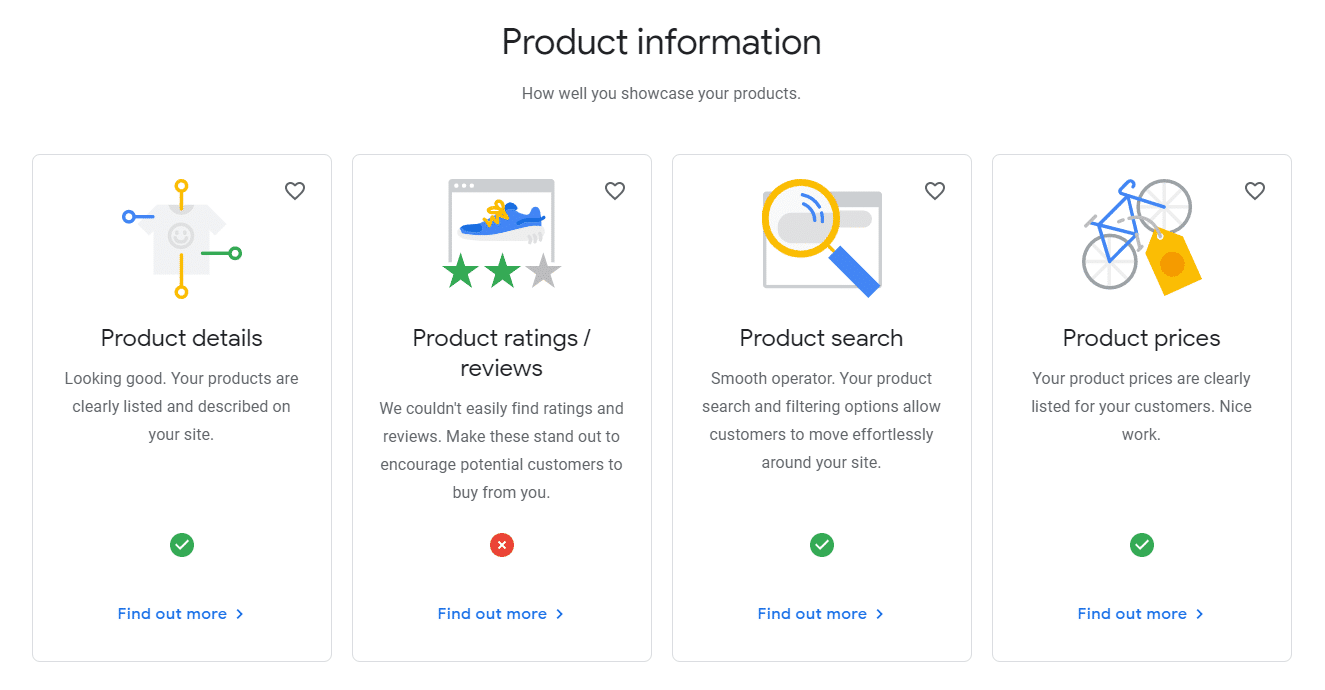Click the Product search card title

(x=822, y=338)
